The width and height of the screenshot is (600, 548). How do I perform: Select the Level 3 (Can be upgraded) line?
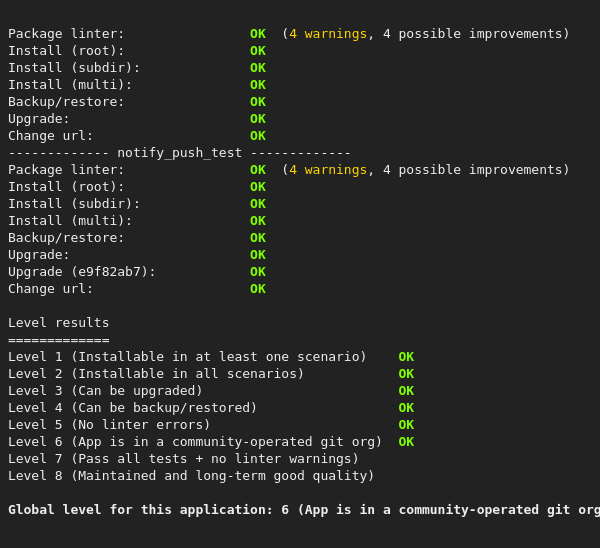pos(105,391)
